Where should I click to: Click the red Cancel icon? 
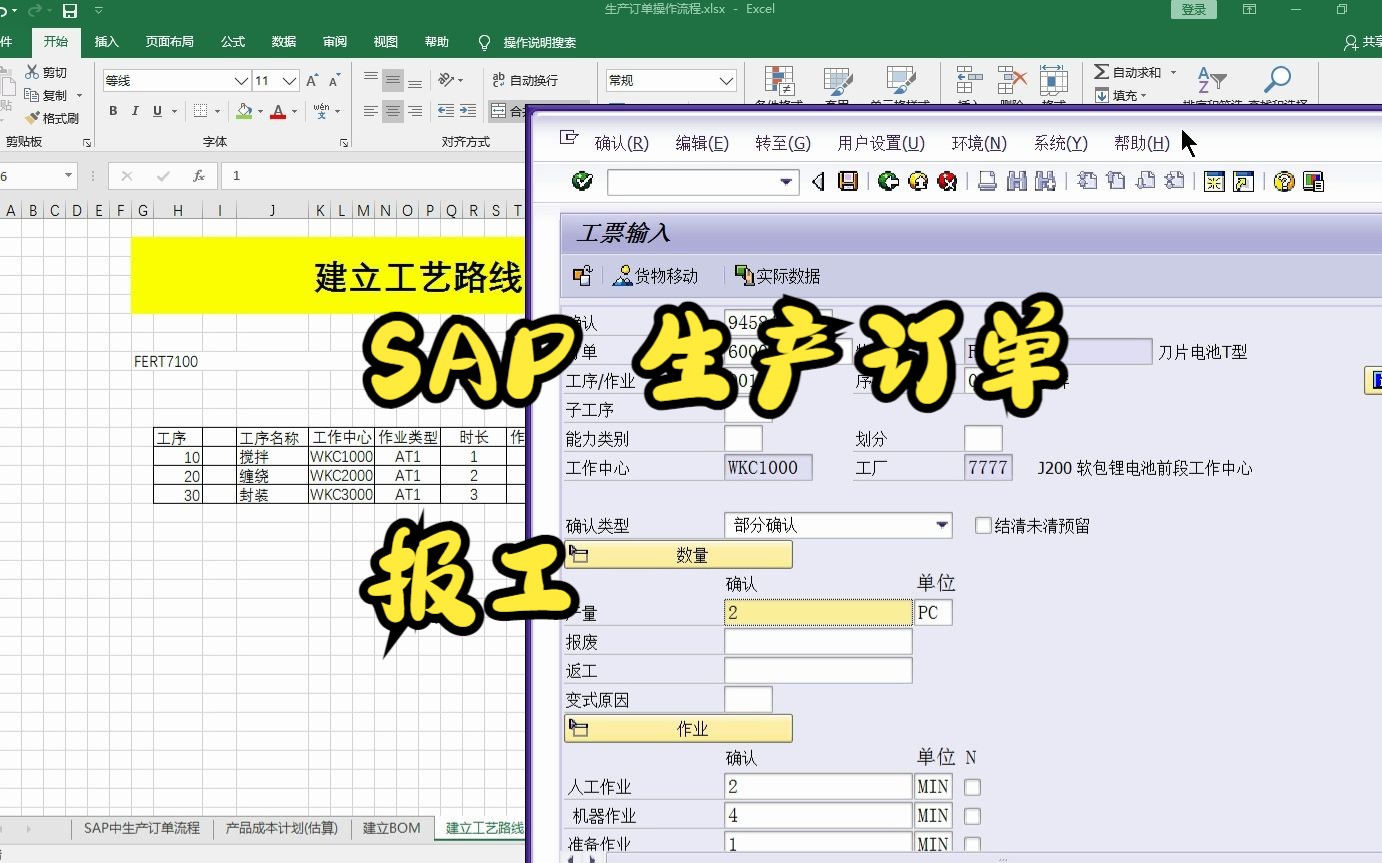(946, 181)
